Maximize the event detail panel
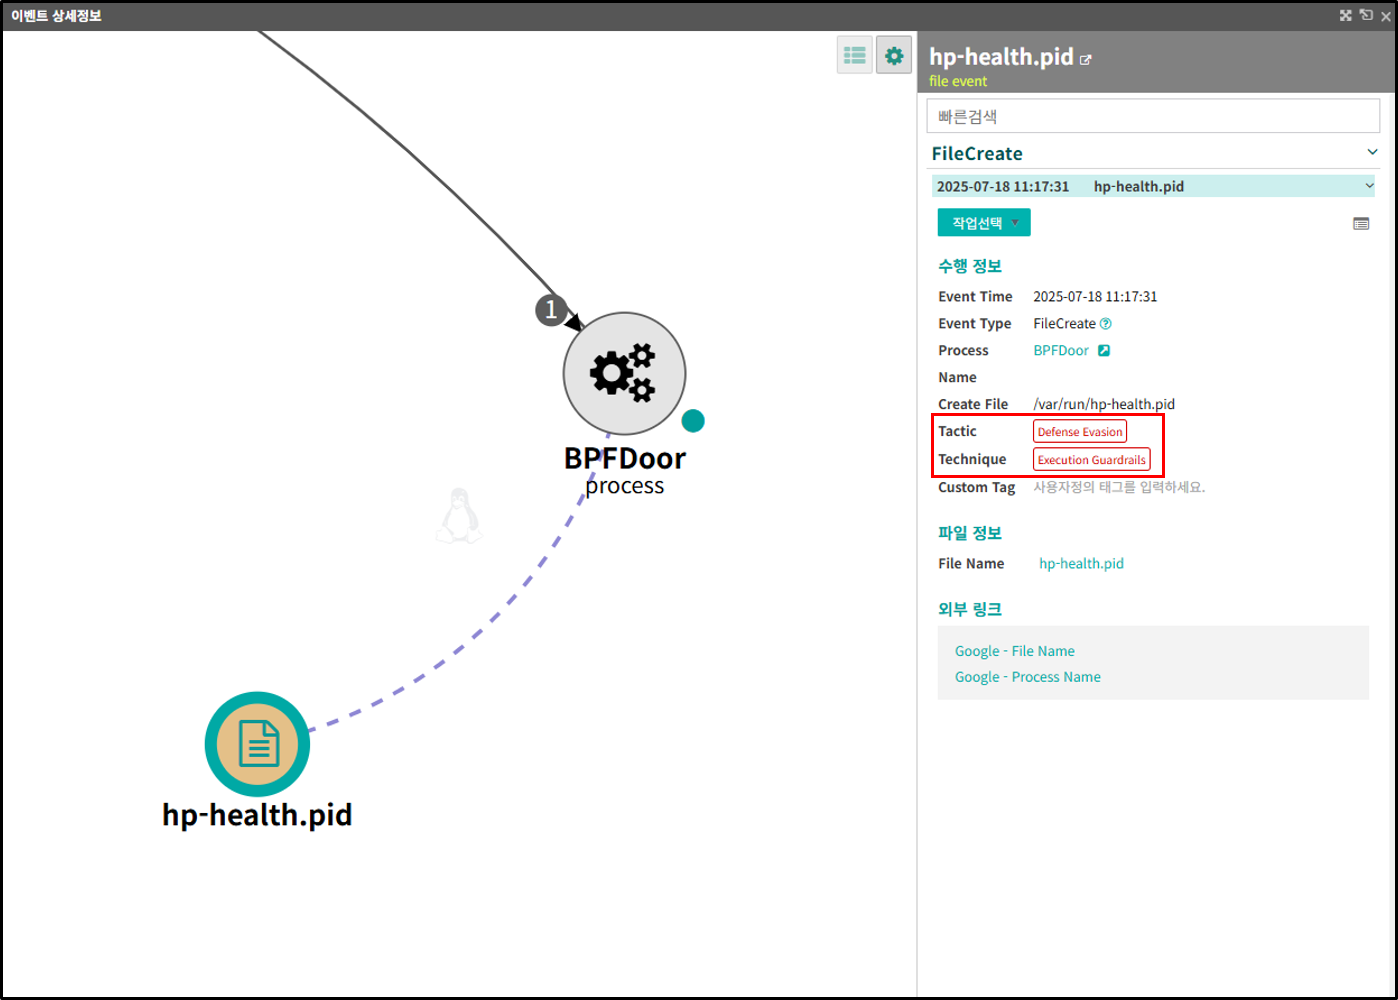This screenshot has width=1398, height=1000. [x=1346, y=15]
